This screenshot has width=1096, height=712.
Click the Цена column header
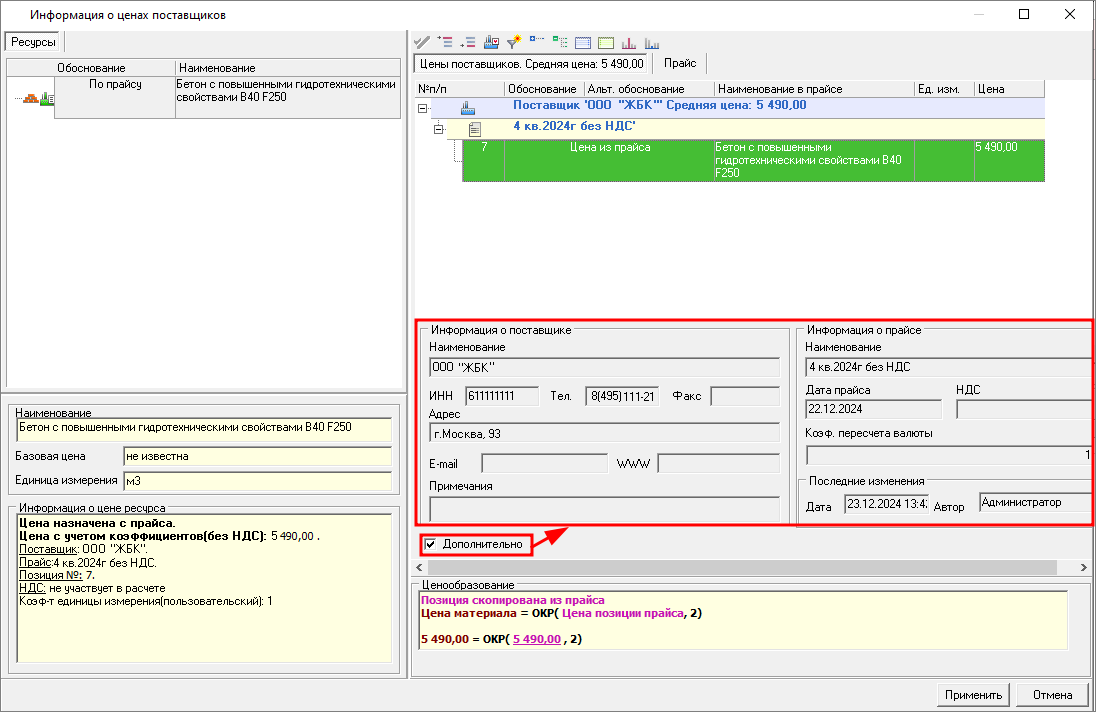[1009, 89]
